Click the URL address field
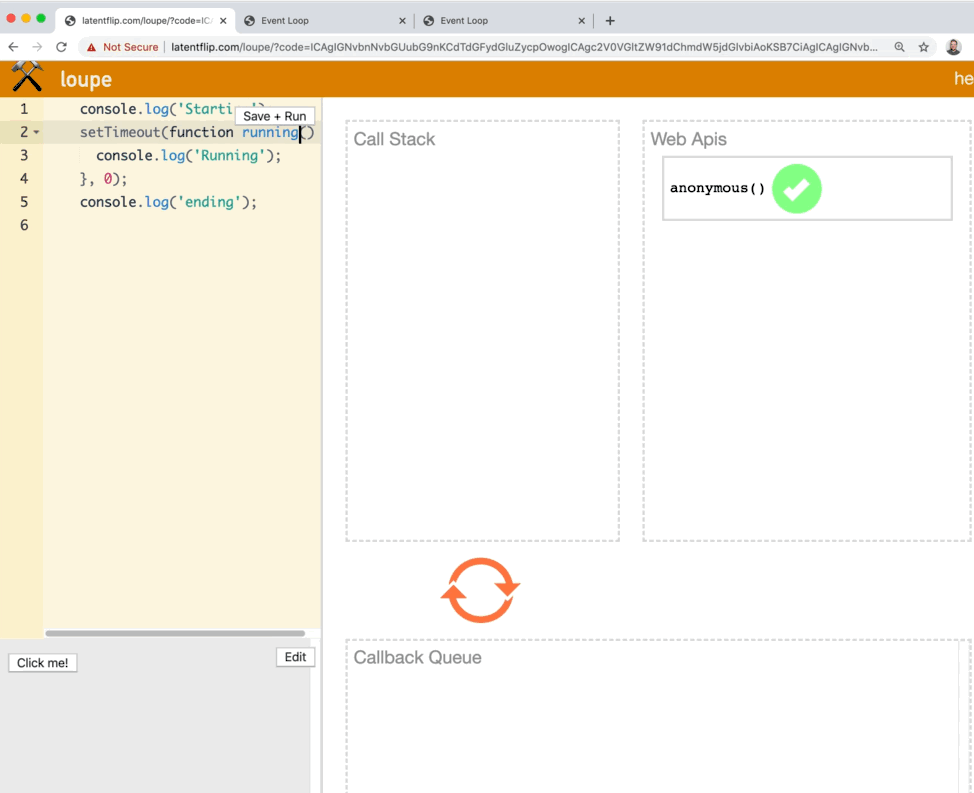Viewport: 974px width, 793px height. point(520,47)
